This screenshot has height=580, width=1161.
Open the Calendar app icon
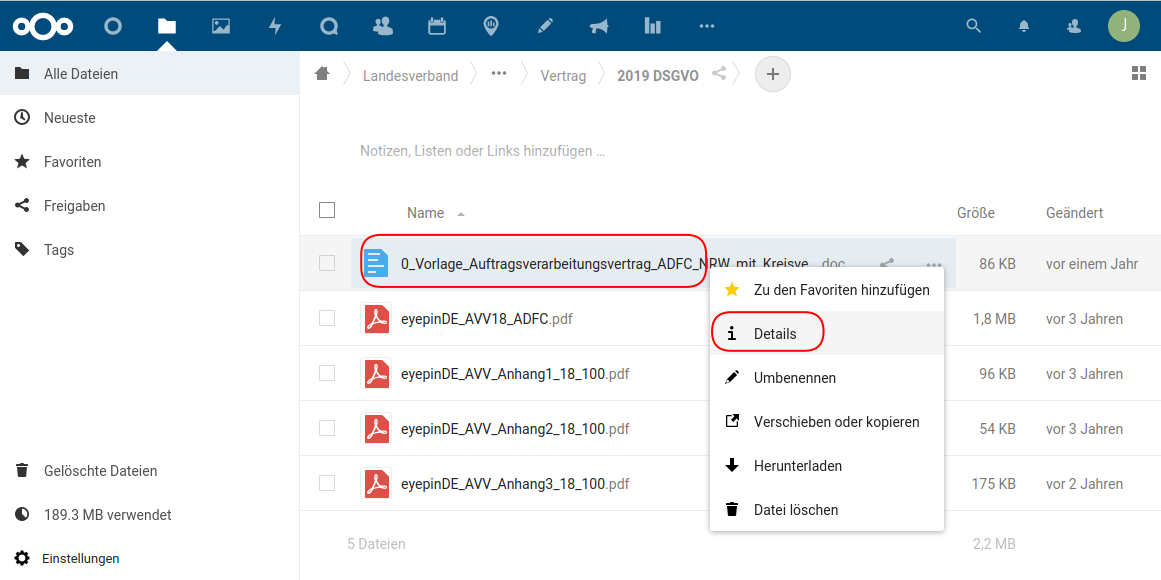437,26
